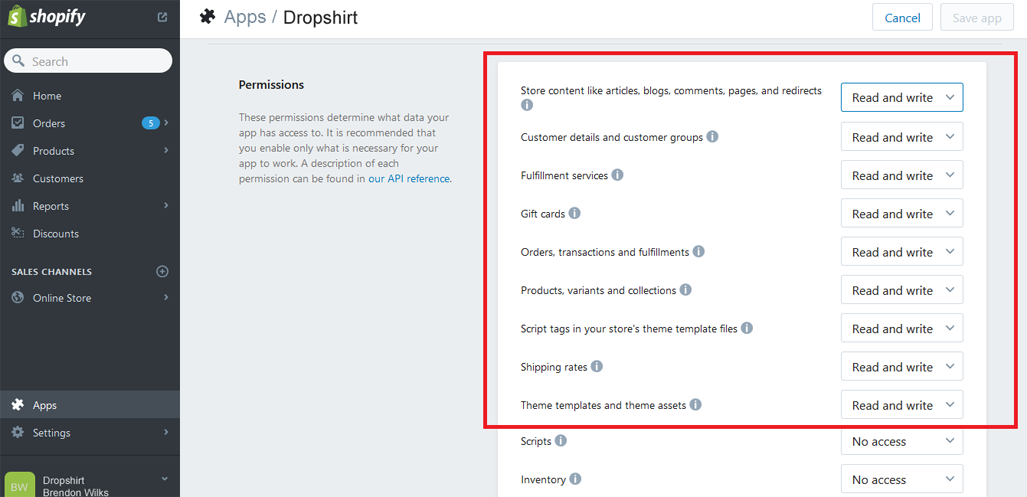Screen dimensions: 1027x497
Task: Click info icon next to Scripts
Action: tap(561, 441)
